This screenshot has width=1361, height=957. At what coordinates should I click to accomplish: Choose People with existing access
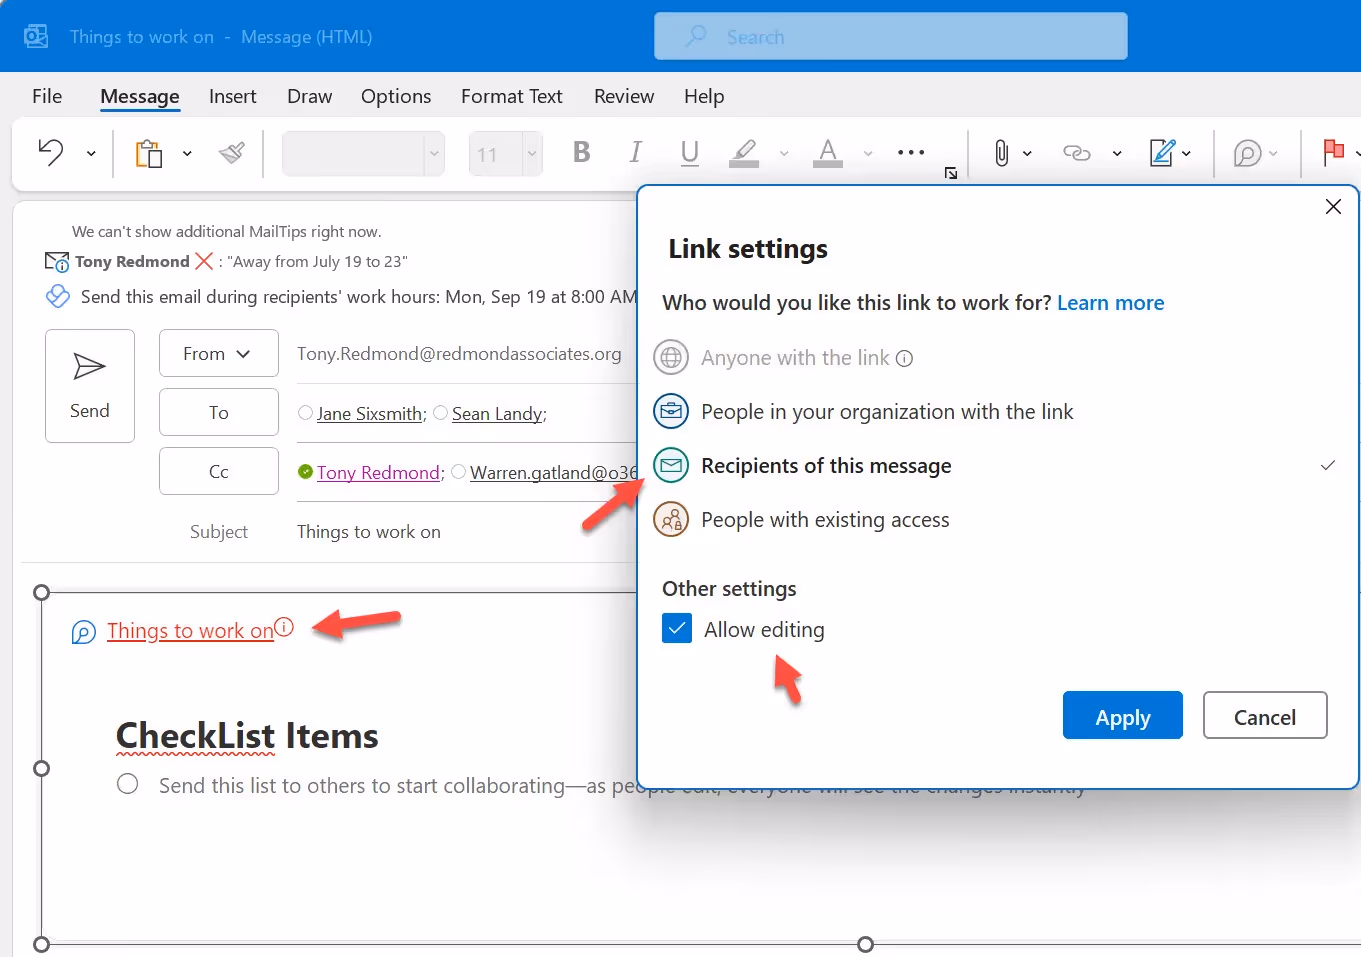click(x=801, y=519)
